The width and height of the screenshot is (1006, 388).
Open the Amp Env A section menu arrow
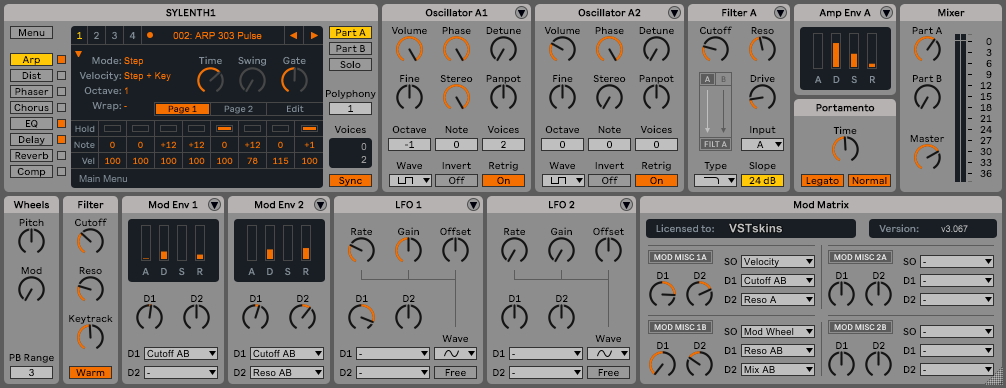pos(886,12)
